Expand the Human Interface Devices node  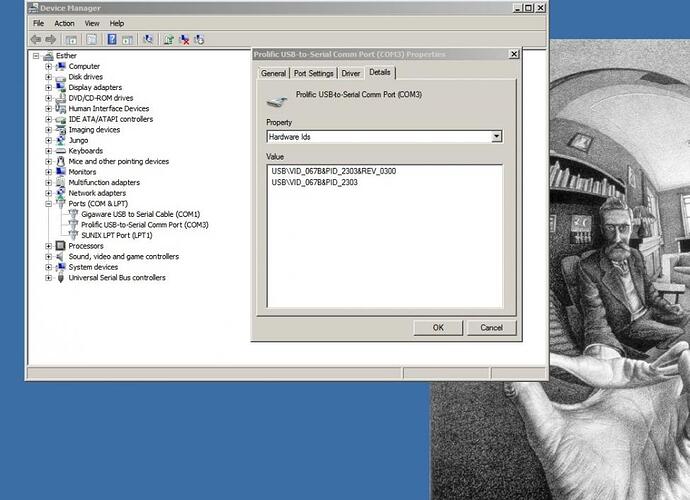(48, 109)
